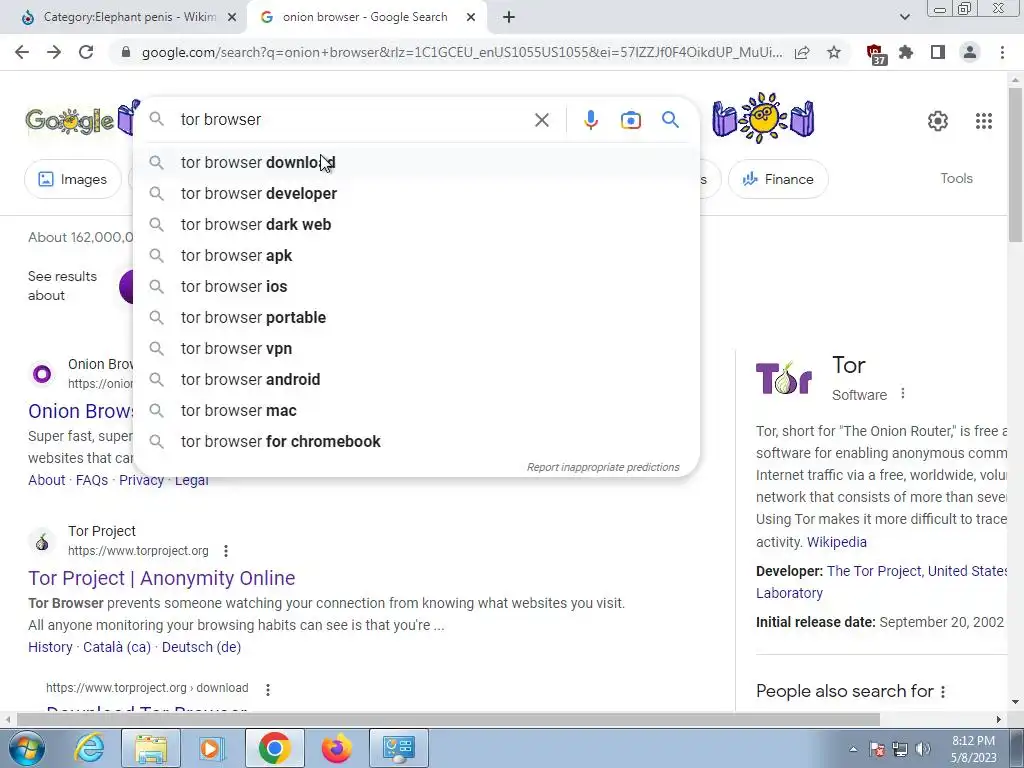Click the browser forward arrow

54,52
